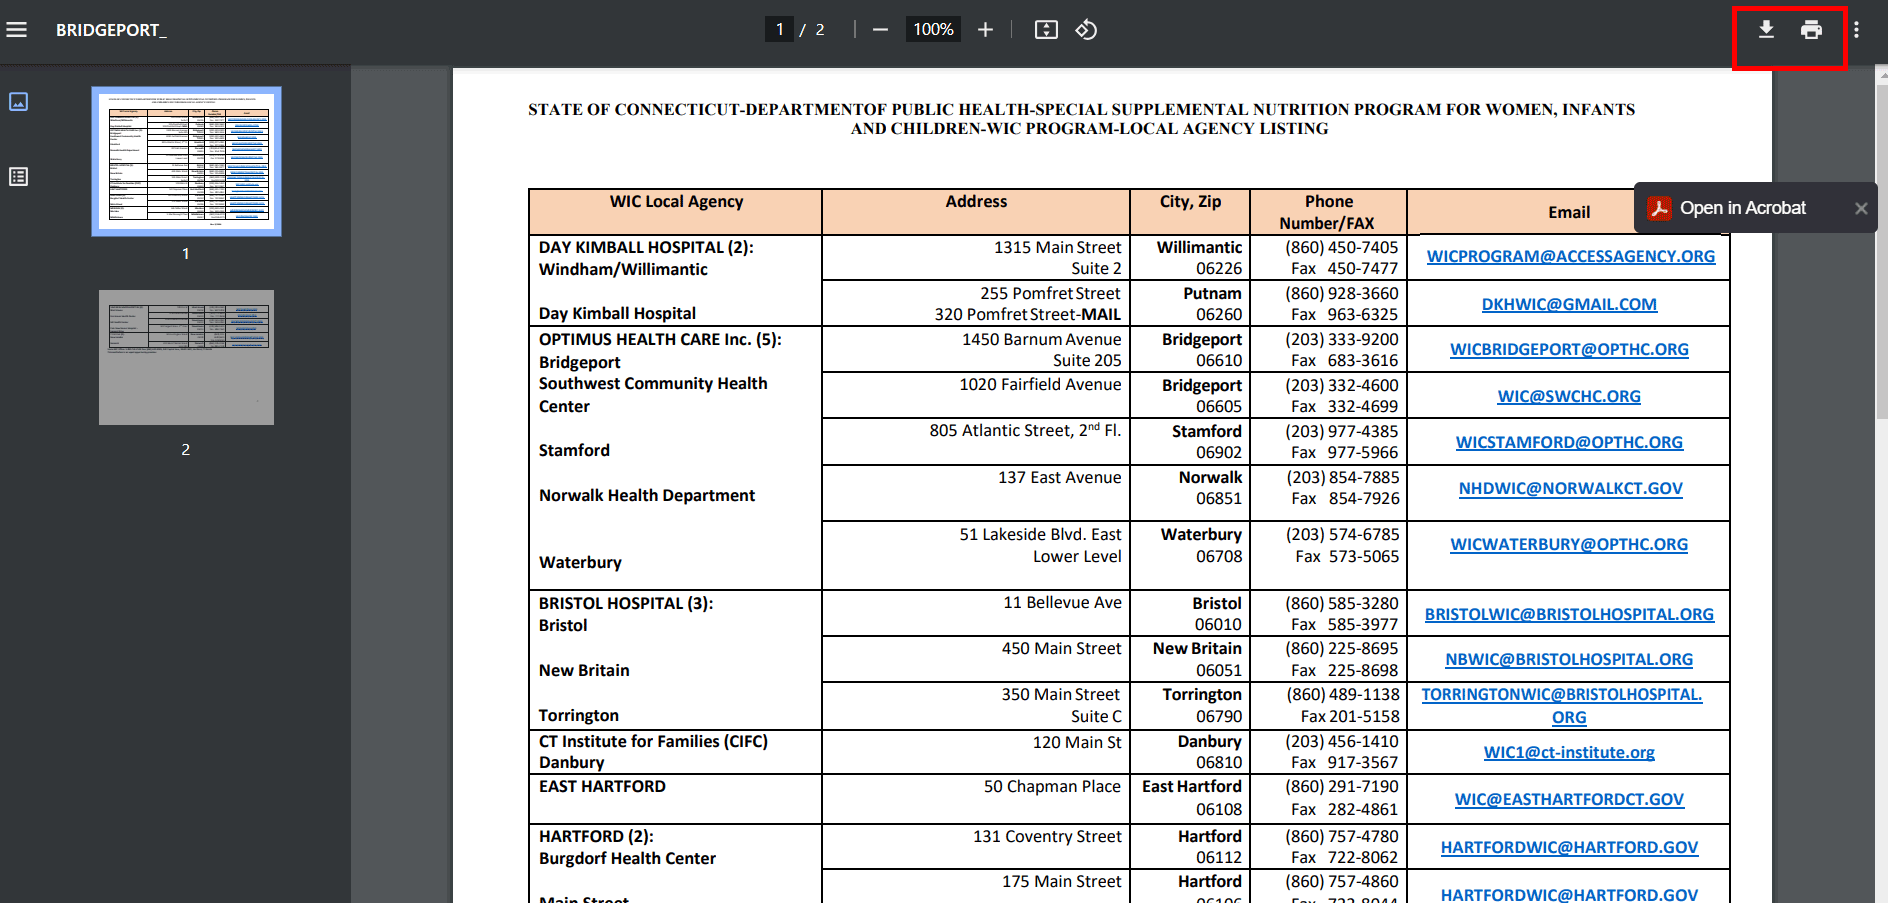Click the '1020 Fairfield Avenue' address
The width and height of the screenshot is (1888, 903).
tap(1040, 385)
